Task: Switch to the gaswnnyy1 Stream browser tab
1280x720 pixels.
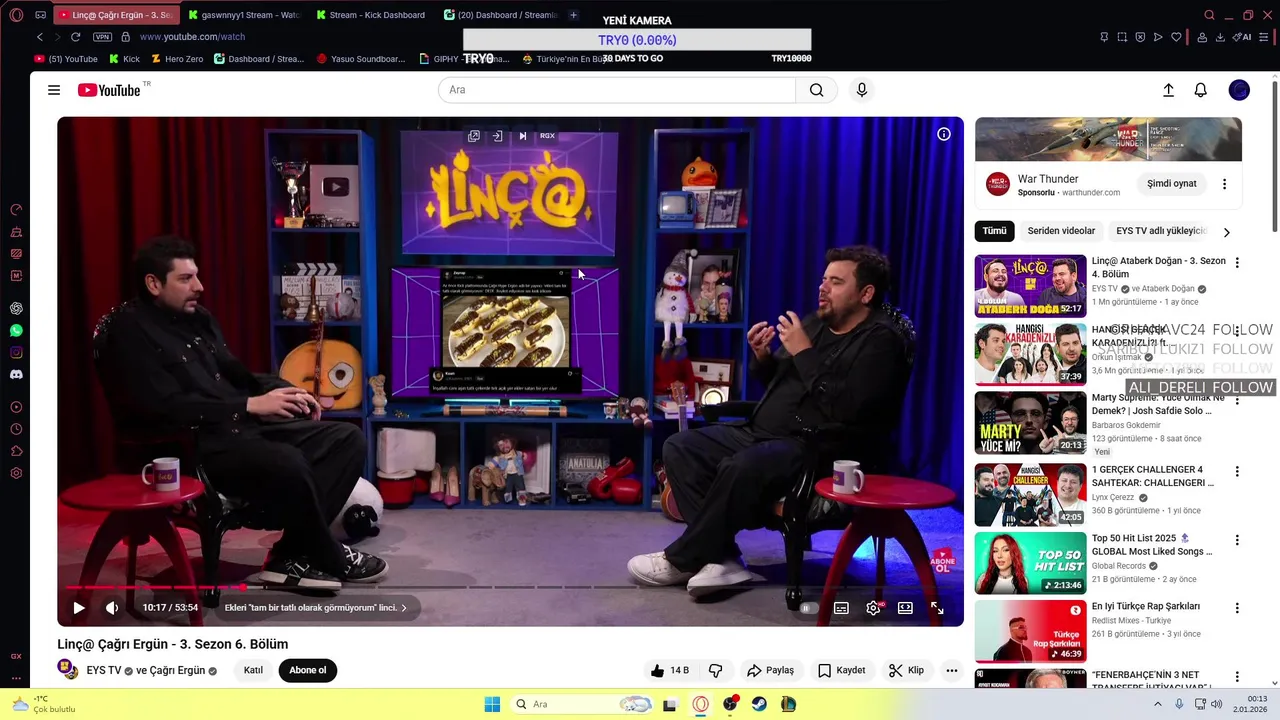Action: pos(243,15)
